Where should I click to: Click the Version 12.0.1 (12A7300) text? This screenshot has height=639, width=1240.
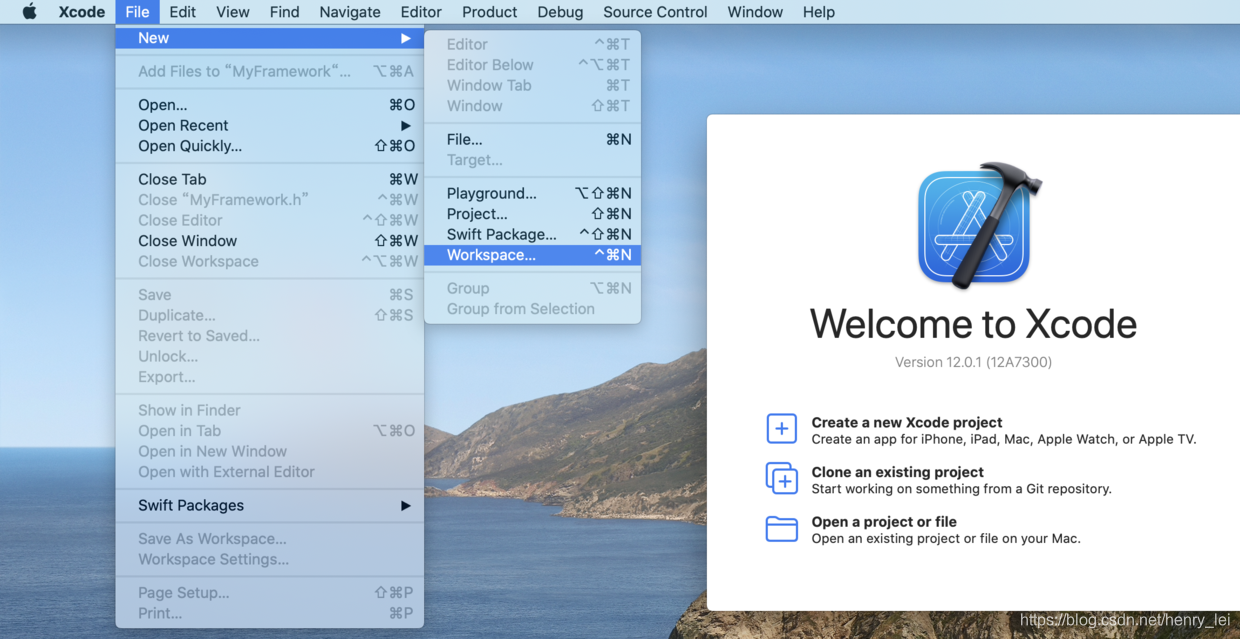[x=973, y=362]
